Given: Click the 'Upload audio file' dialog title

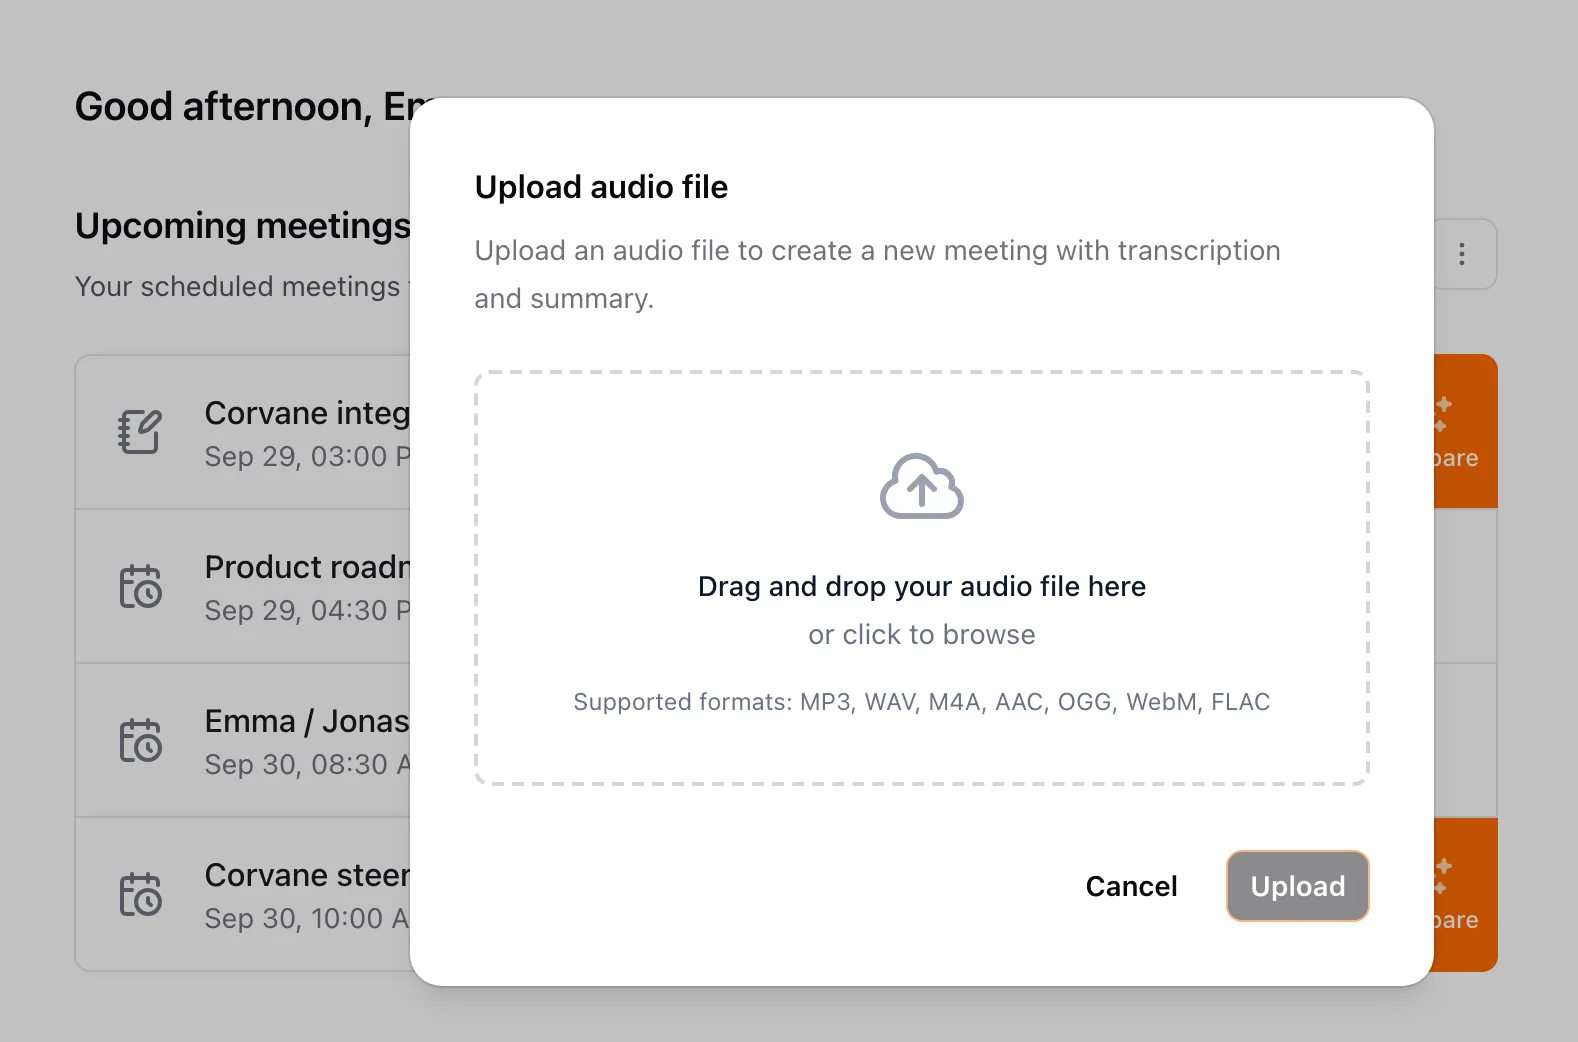Looking at the screenshot, I should [601, 187].
